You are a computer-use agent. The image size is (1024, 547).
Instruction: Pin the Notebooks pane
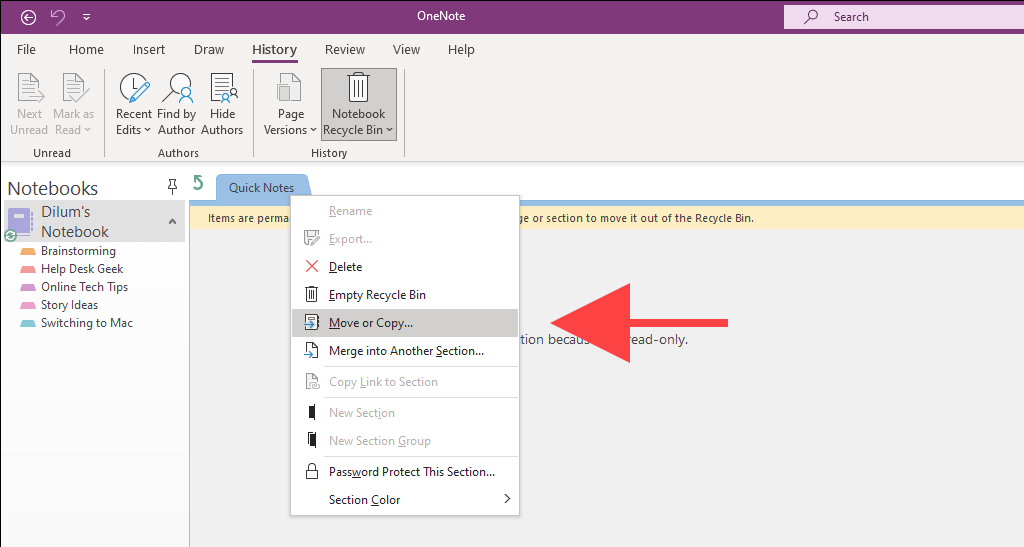[x=172, y=187]
